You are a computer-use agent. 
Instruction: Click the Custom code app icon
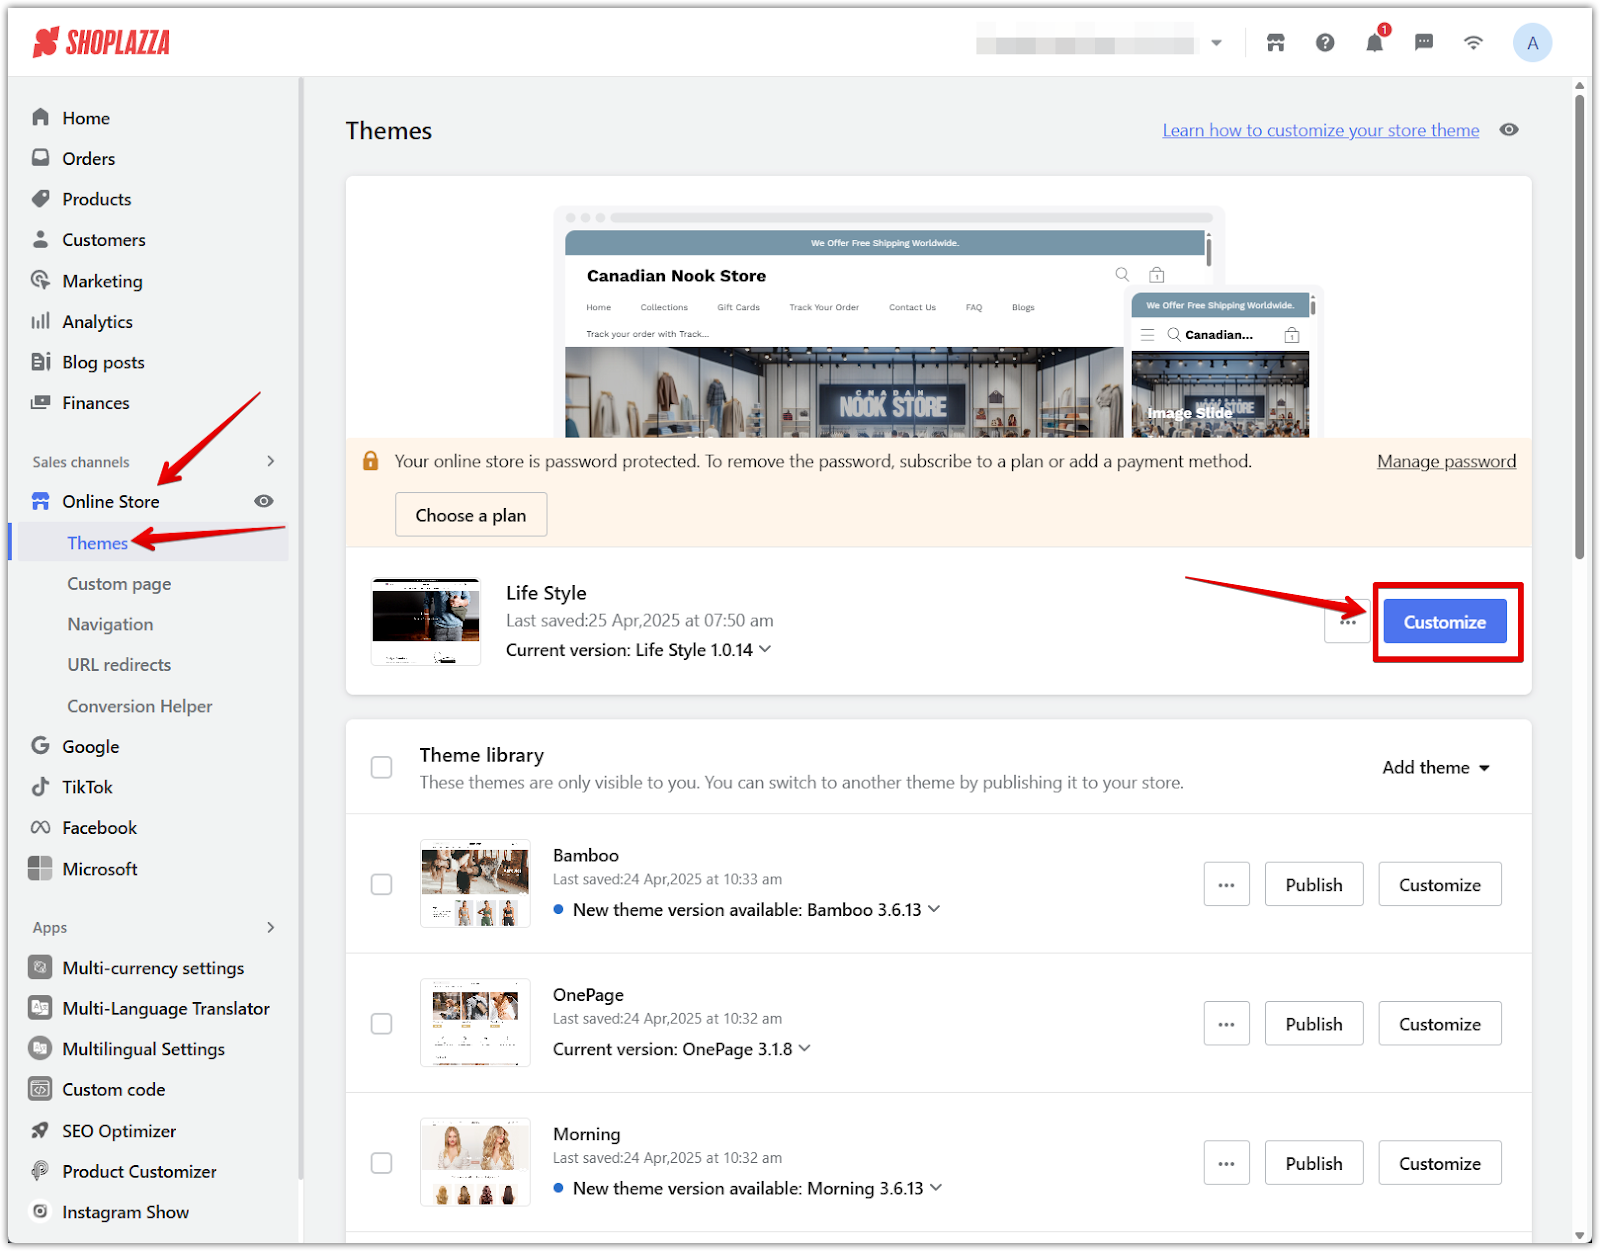coord(40,1089)
